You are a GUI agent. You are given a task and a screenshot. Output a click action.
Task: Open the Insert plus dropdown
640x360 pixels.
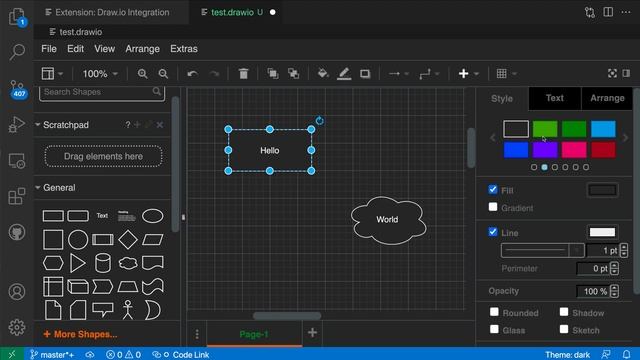point(468,74)
